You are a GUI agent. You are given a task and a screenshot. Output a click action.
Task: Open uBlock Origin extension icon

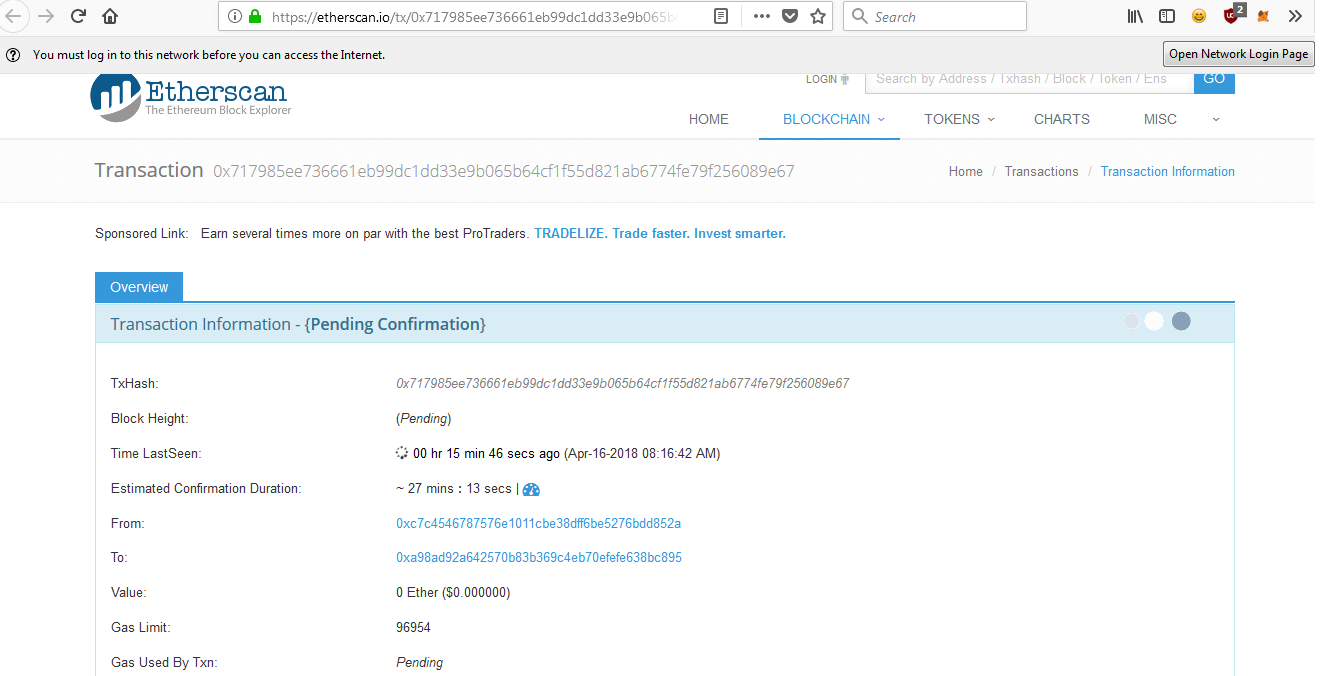1233,15
